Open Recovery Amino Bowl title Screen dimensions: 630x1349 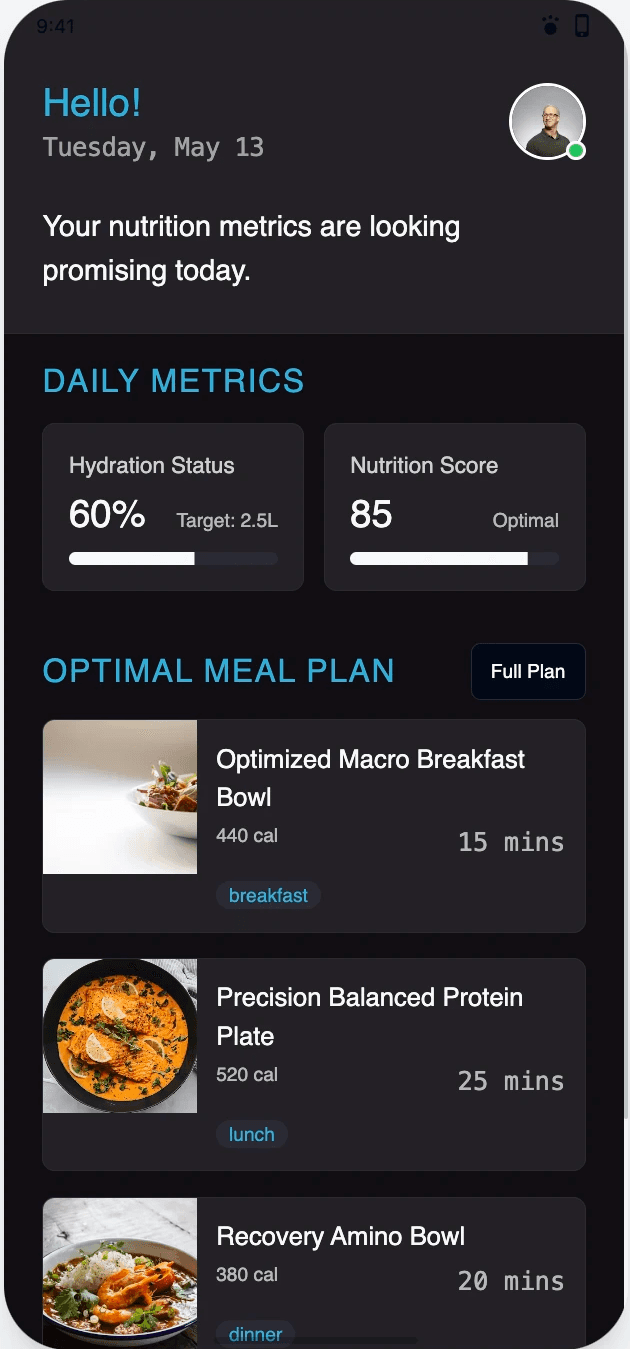341,1236
